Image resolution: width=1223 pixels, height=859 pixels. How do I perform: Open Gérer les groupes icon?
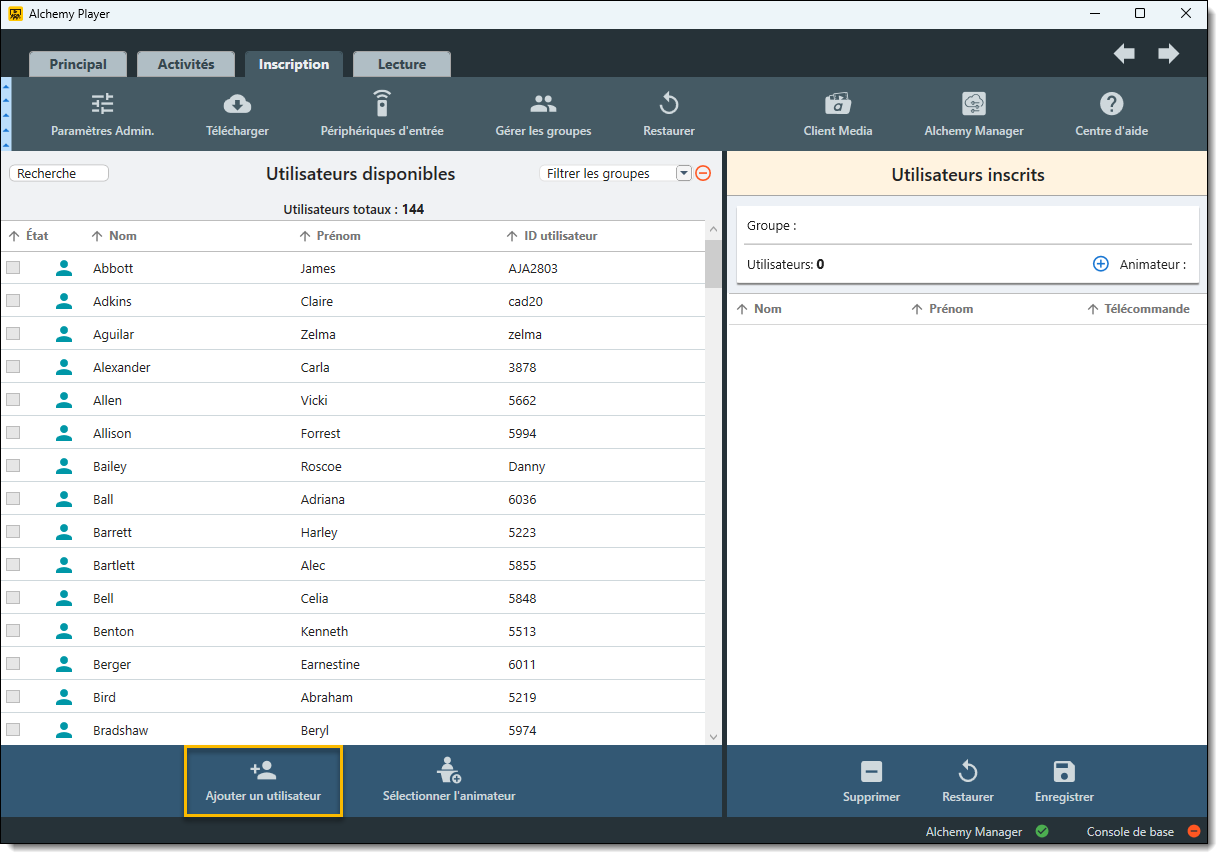(x=543, y=104)
